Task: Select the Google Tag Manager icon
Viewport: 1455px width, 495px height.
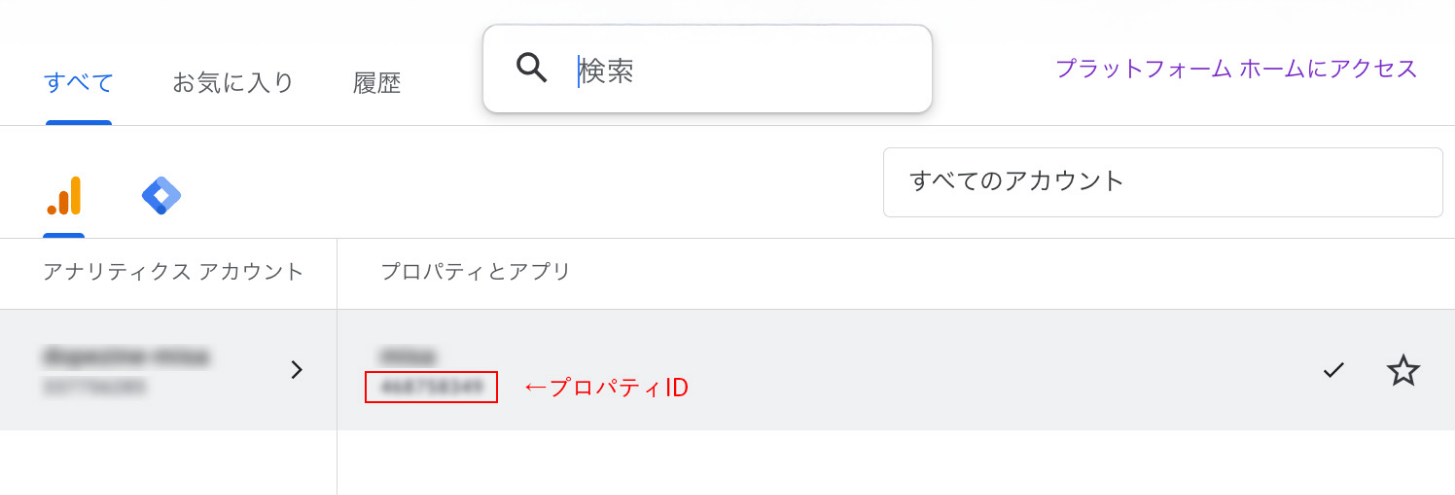Action: click(161, 196)
